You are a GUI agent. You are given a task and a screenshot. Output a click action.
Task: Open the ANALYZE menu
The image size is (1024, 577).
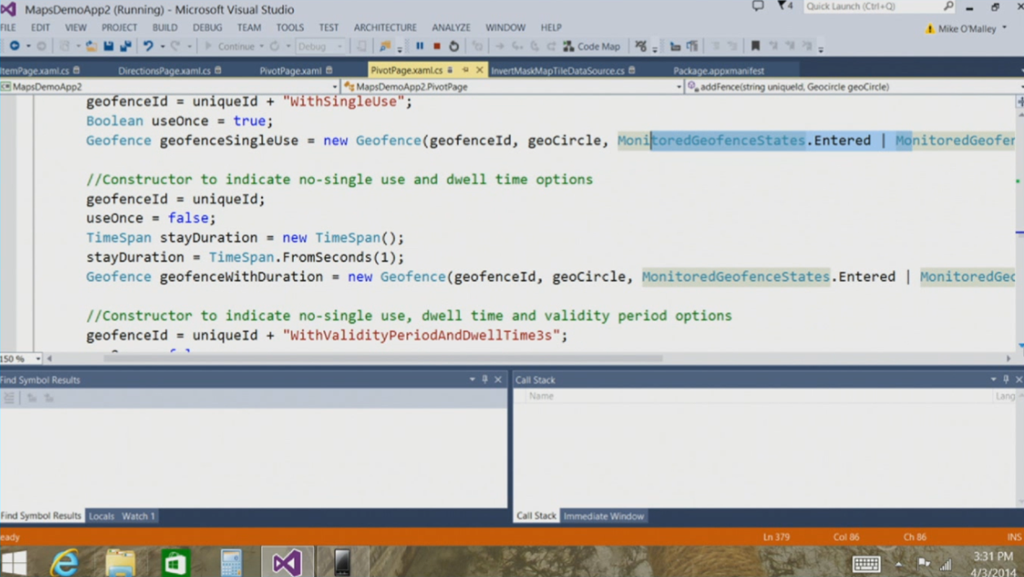click(451, 27)
